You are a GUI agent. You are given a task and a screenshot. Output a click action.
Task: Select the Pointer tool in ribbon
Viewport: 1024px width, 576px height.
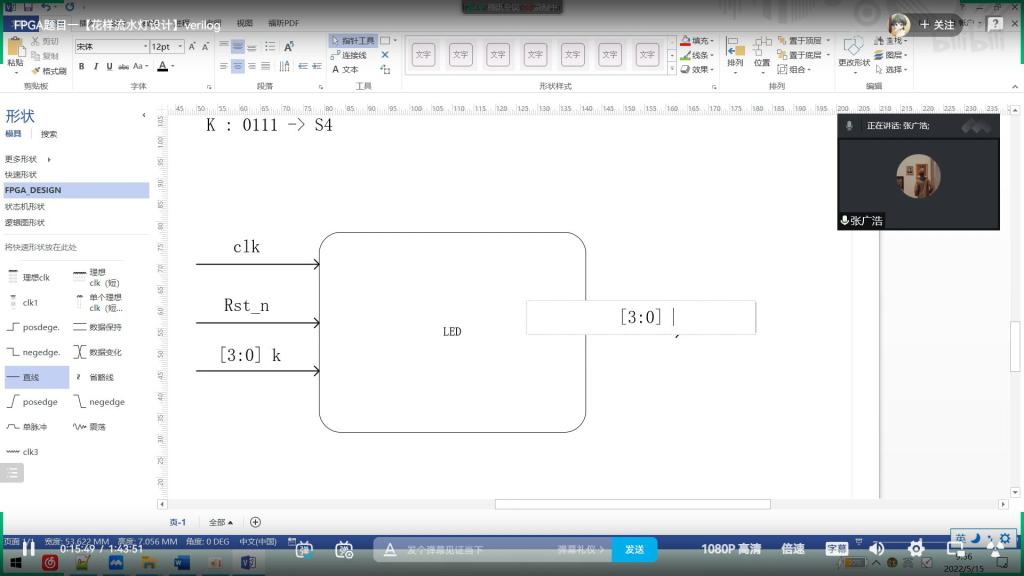coord(352,41)
